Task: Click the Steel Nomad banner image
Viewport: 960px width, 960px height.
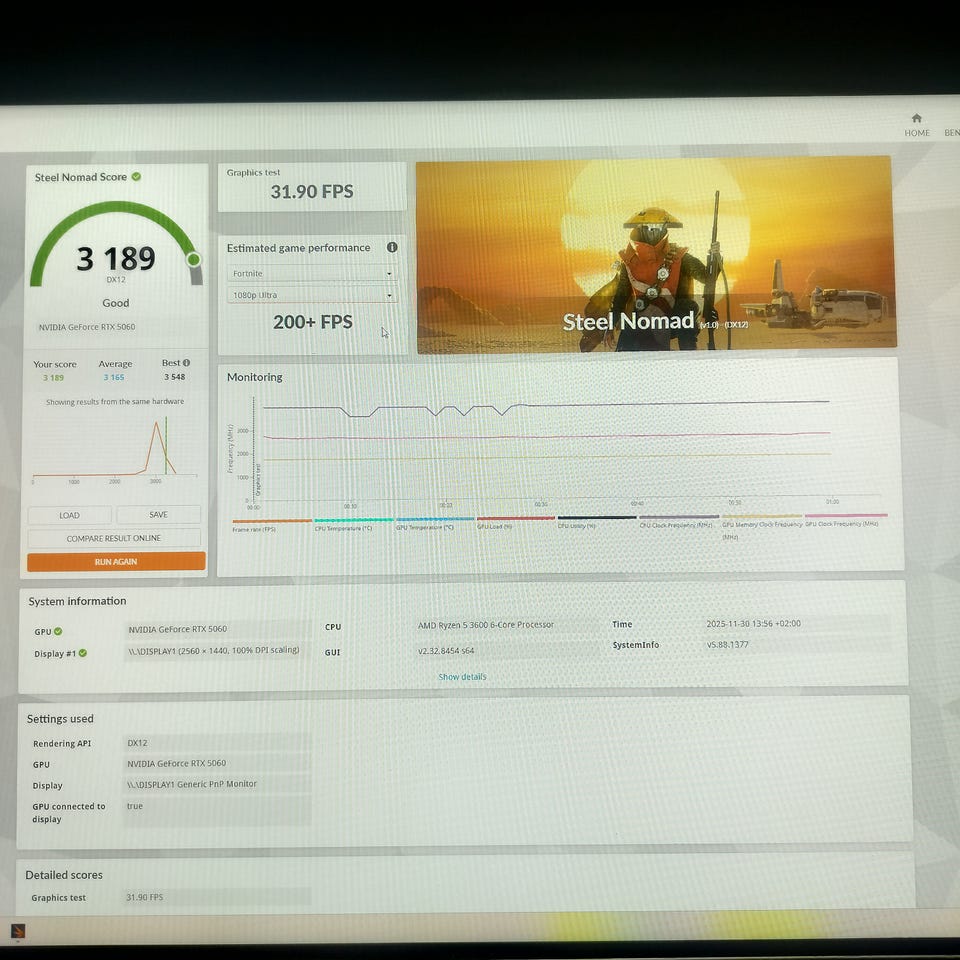Action: (x=655, y=254)
